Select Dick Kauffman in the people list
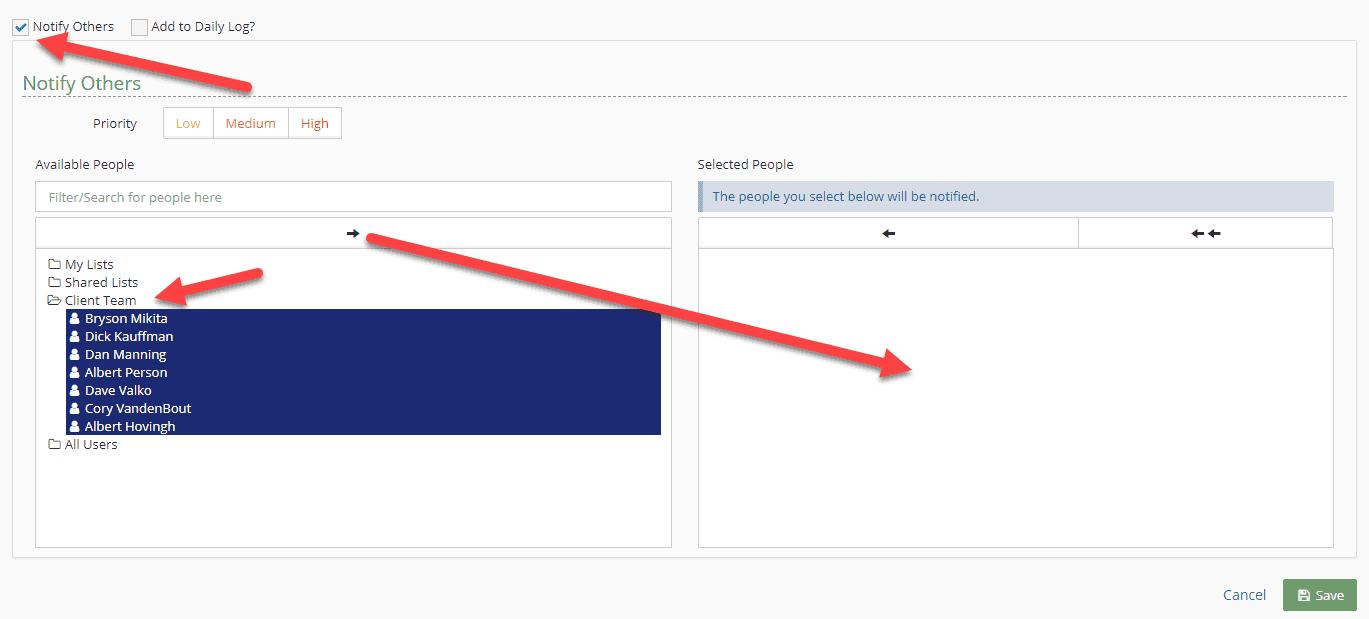 click(x=129, y=337)
